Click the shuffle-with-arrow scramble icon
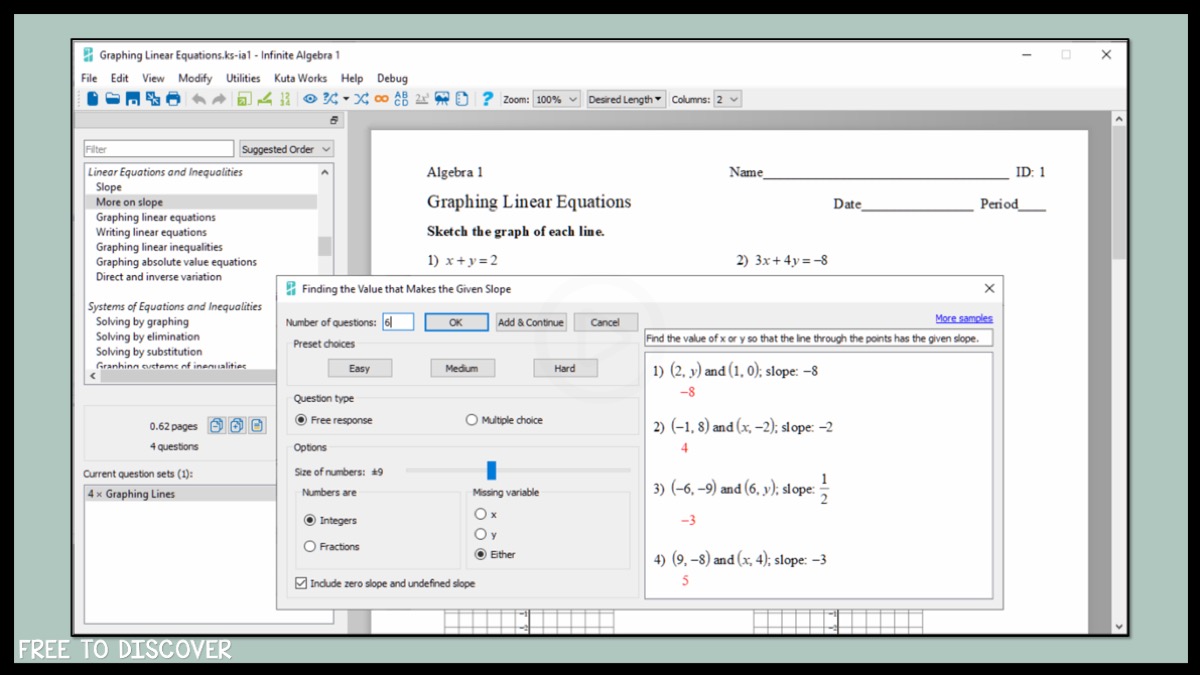Screen dimensions: 1200x675 tap(330, 99)
